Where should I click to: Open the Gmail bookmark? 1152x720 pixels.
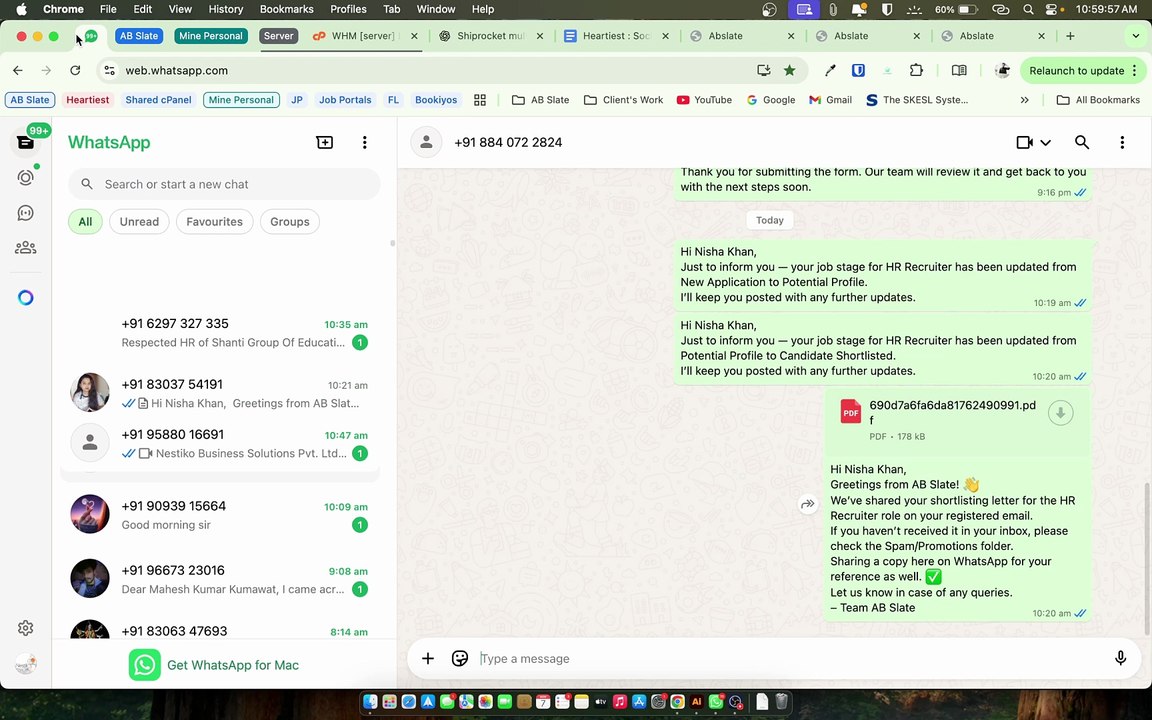click(830, 100)
